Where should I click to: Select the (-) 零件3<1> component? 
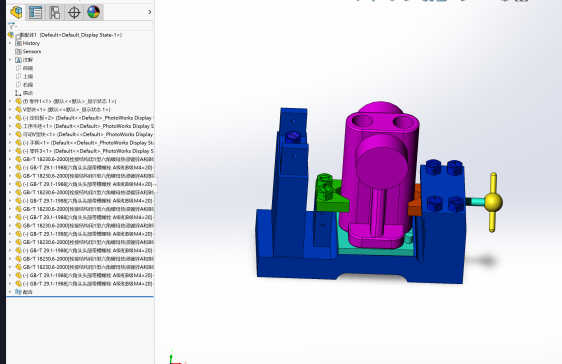click(84, 151)
